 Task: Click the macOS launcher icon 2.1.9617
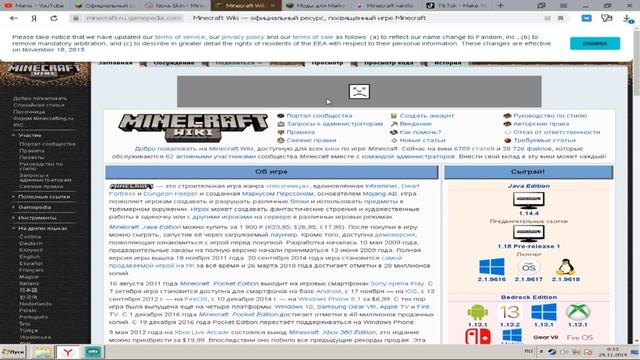click(529, 267)
